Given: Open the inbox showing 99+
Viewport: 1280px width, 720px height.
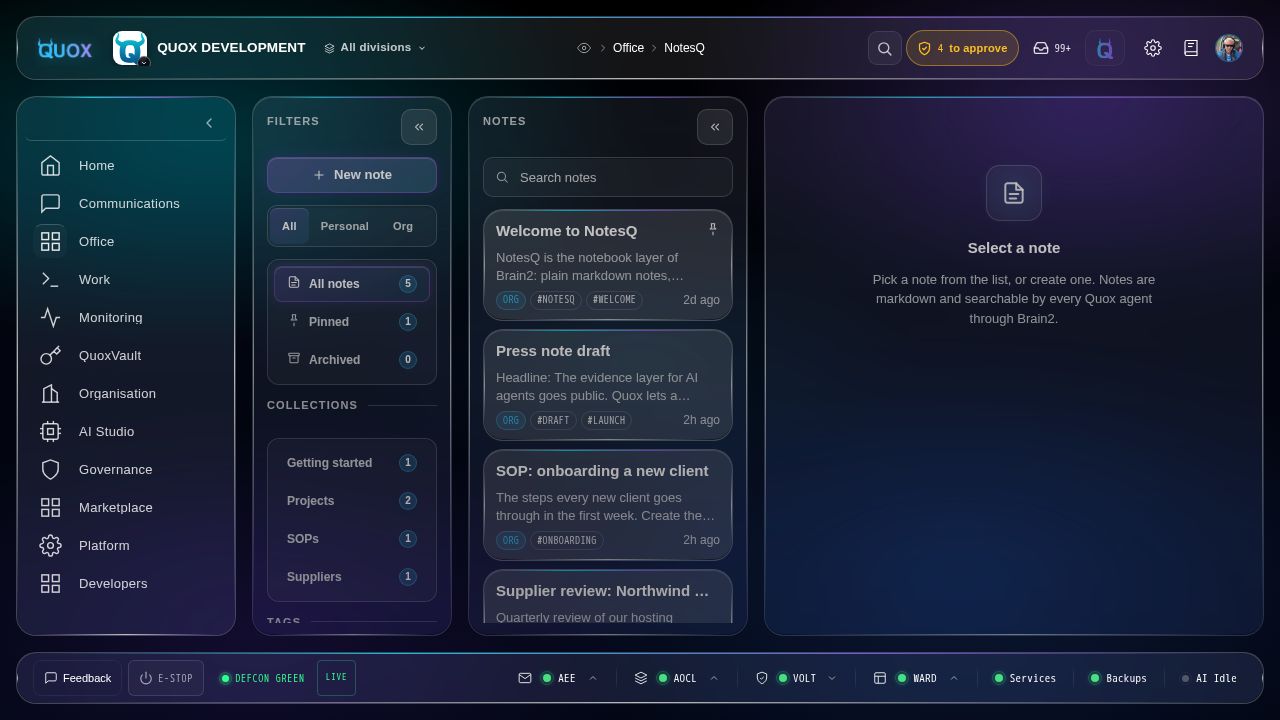Looking at the screenshot, I should [1052, 48].
